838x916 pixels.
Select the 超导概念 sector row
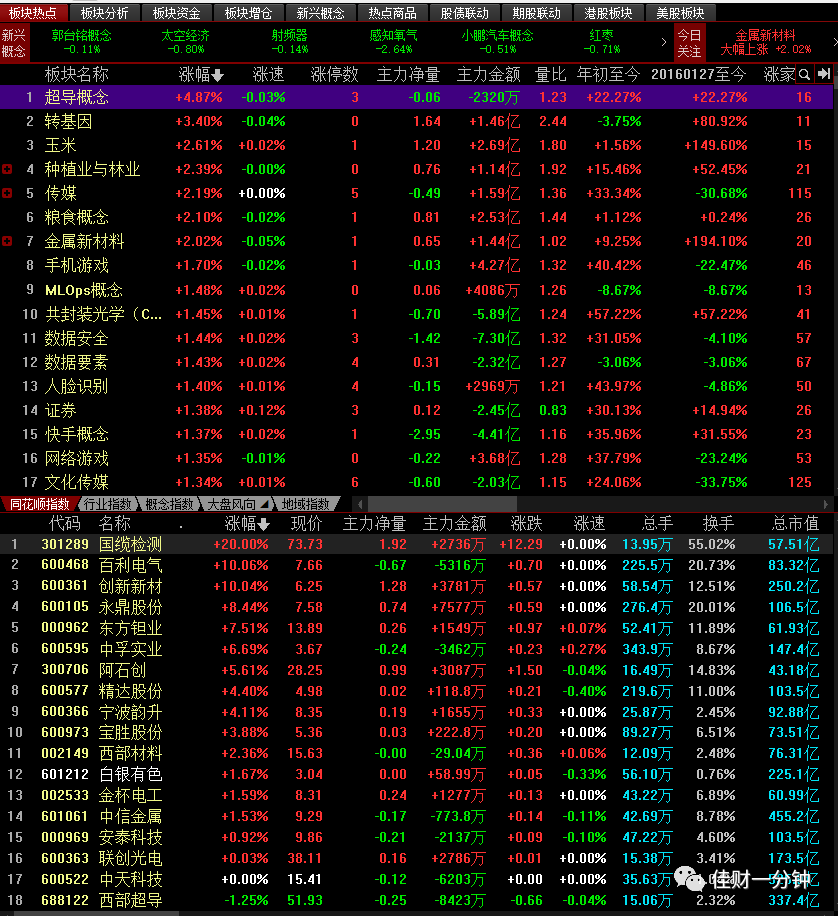click(x=416, y=98)
